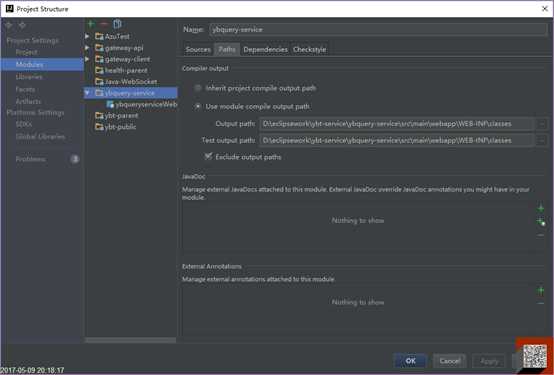The image size is (554, 375).
Task: Click Java-WebSocket module folder icon
Action: pos(99,82)
